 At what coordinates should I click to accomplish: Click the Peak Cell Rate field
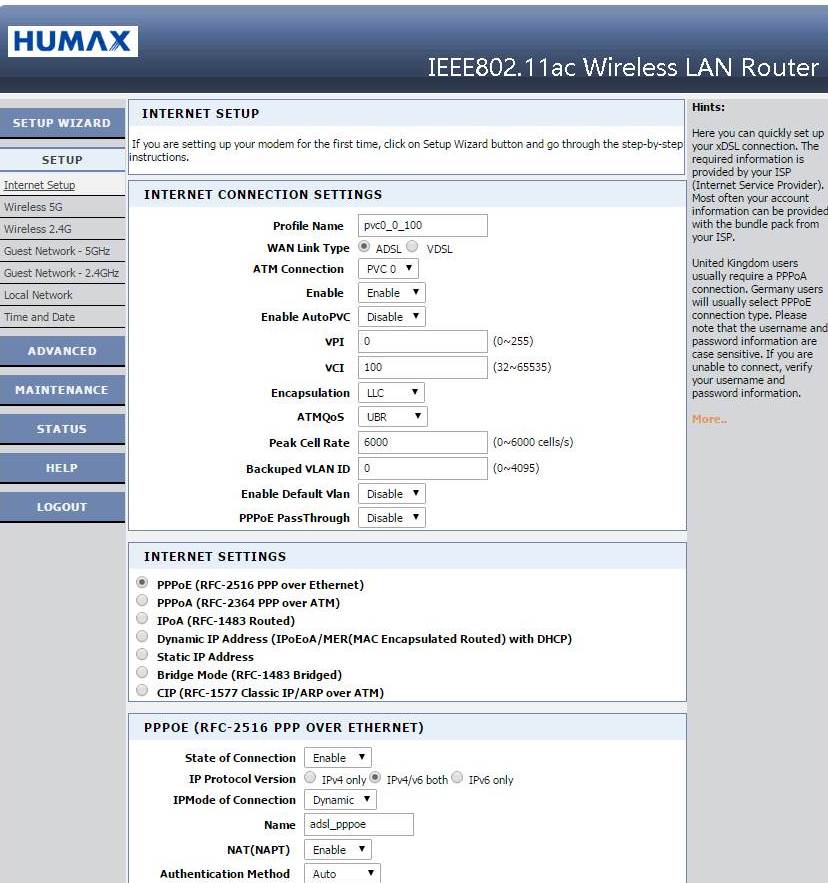[x=422, y=442]
